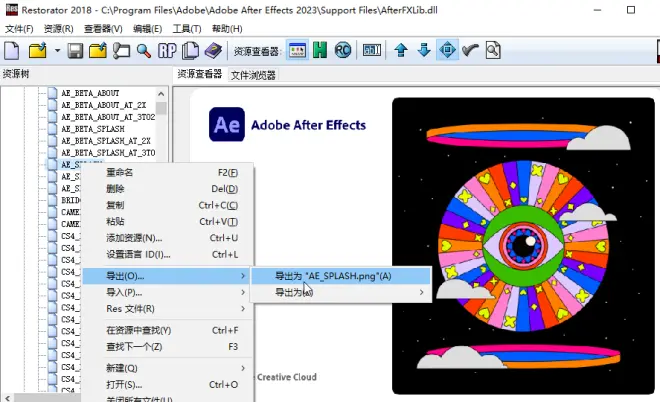Switch to the 文件浏览器 tab
660x402 pixels.
coord(253,75)
